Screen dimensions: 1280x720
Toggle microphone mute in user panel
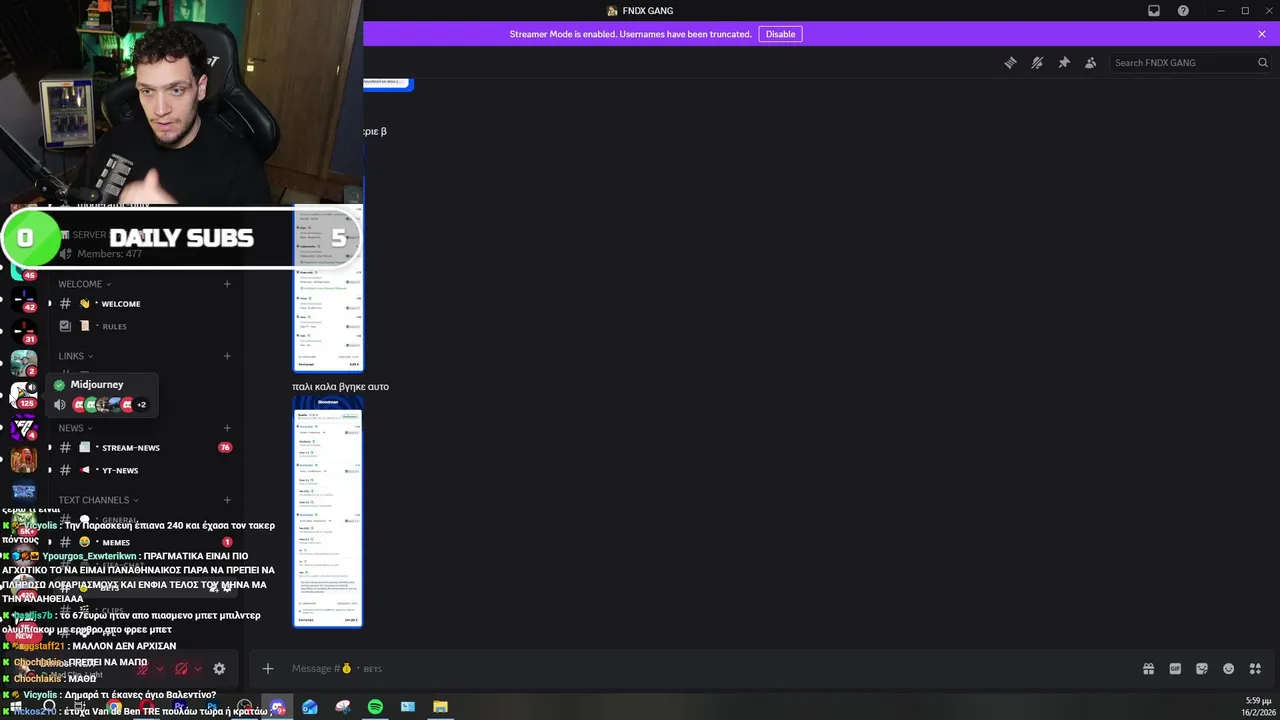(x=143, y=669)
